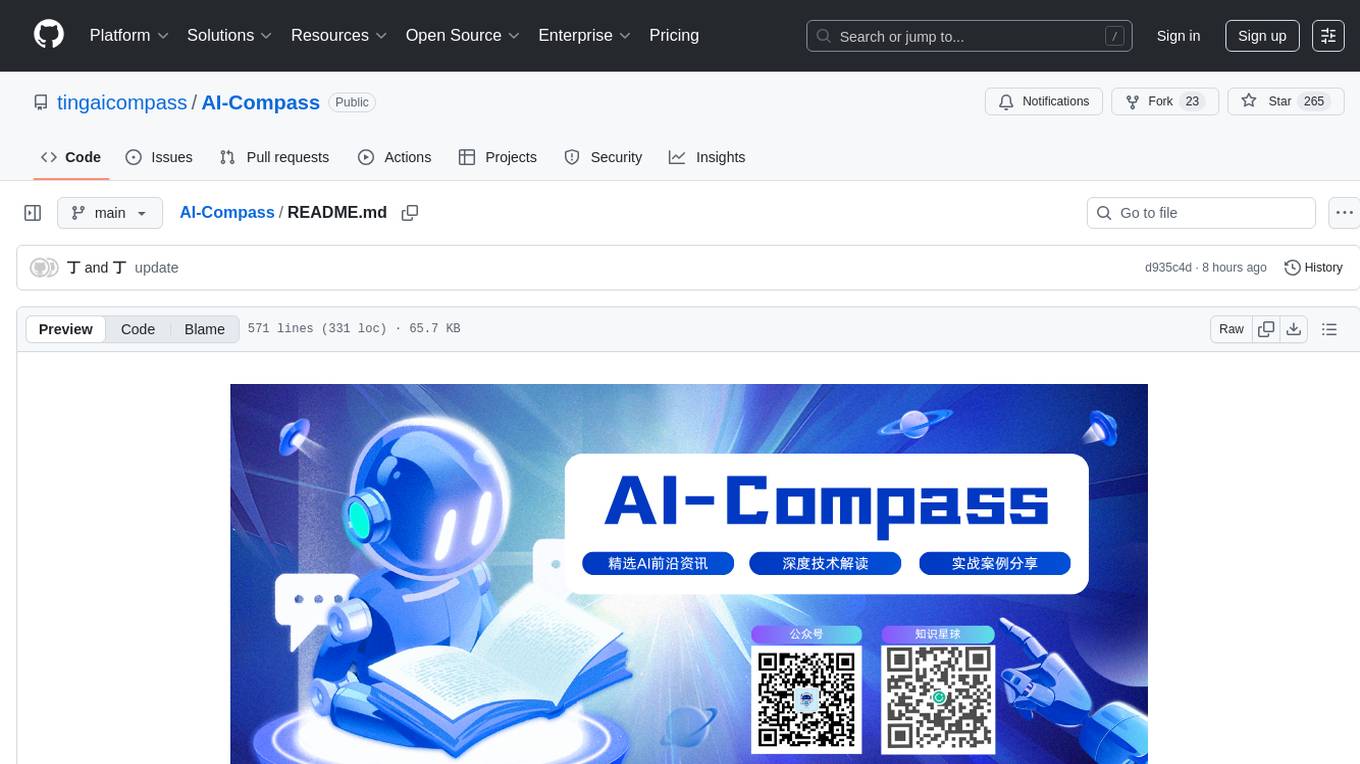This screenshot has height=764, width=1360.
Task: Open the update commit message link
Action: [156, 268]
